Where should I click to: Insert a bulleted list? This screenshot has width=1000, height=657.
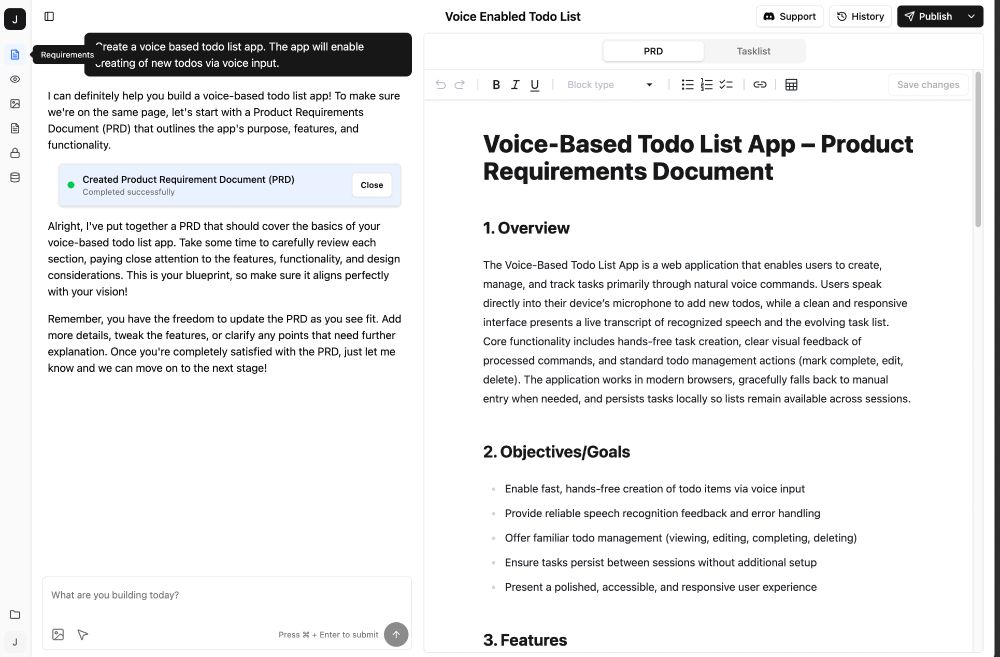coord(687,84)
